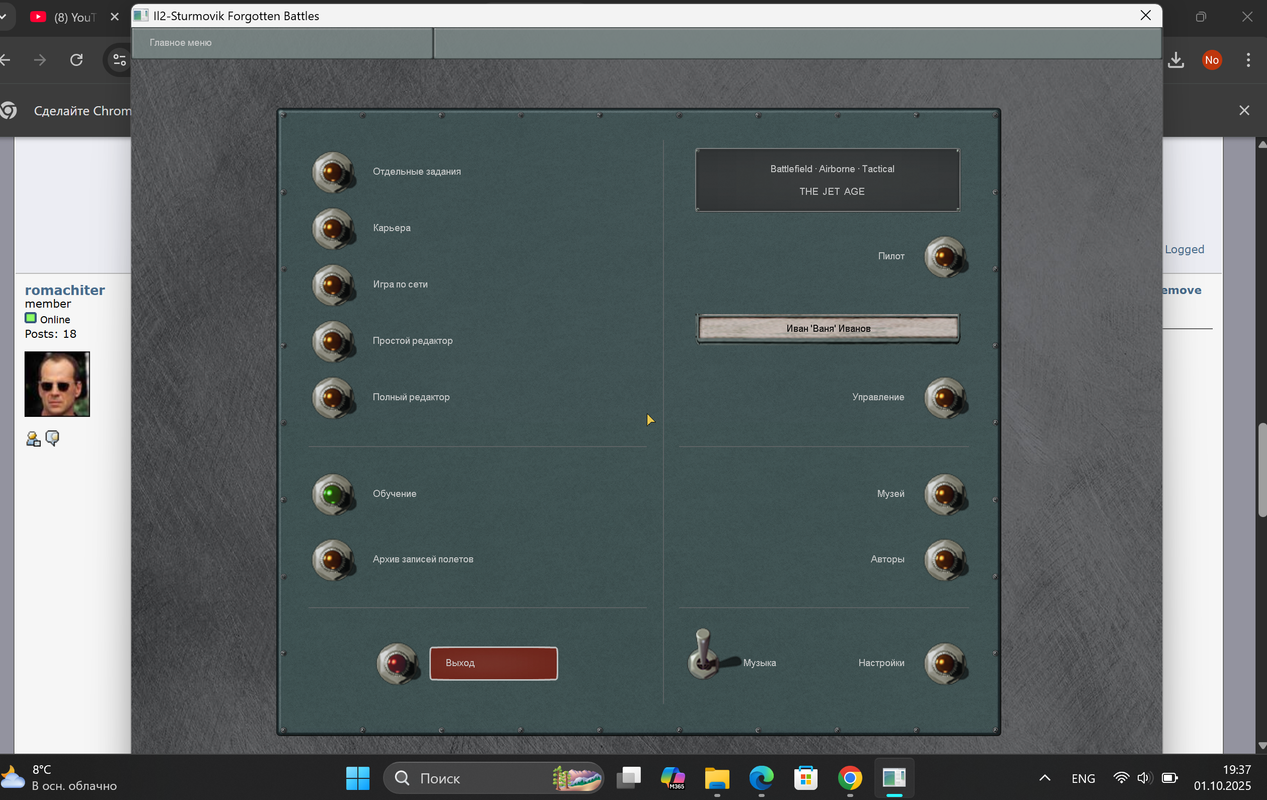The width and height of the screenshot is (1267, 800).
Task: Click romachiter avatar image in browser
Action: [57, 384]
